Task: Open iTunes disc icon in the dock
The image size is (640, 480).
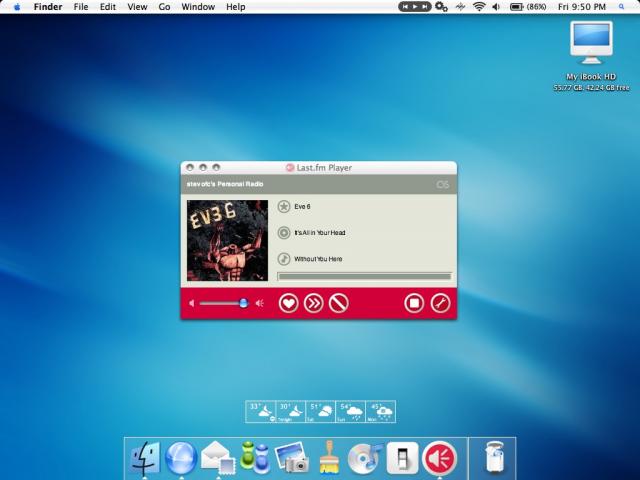Action: (x=364, y=458)
